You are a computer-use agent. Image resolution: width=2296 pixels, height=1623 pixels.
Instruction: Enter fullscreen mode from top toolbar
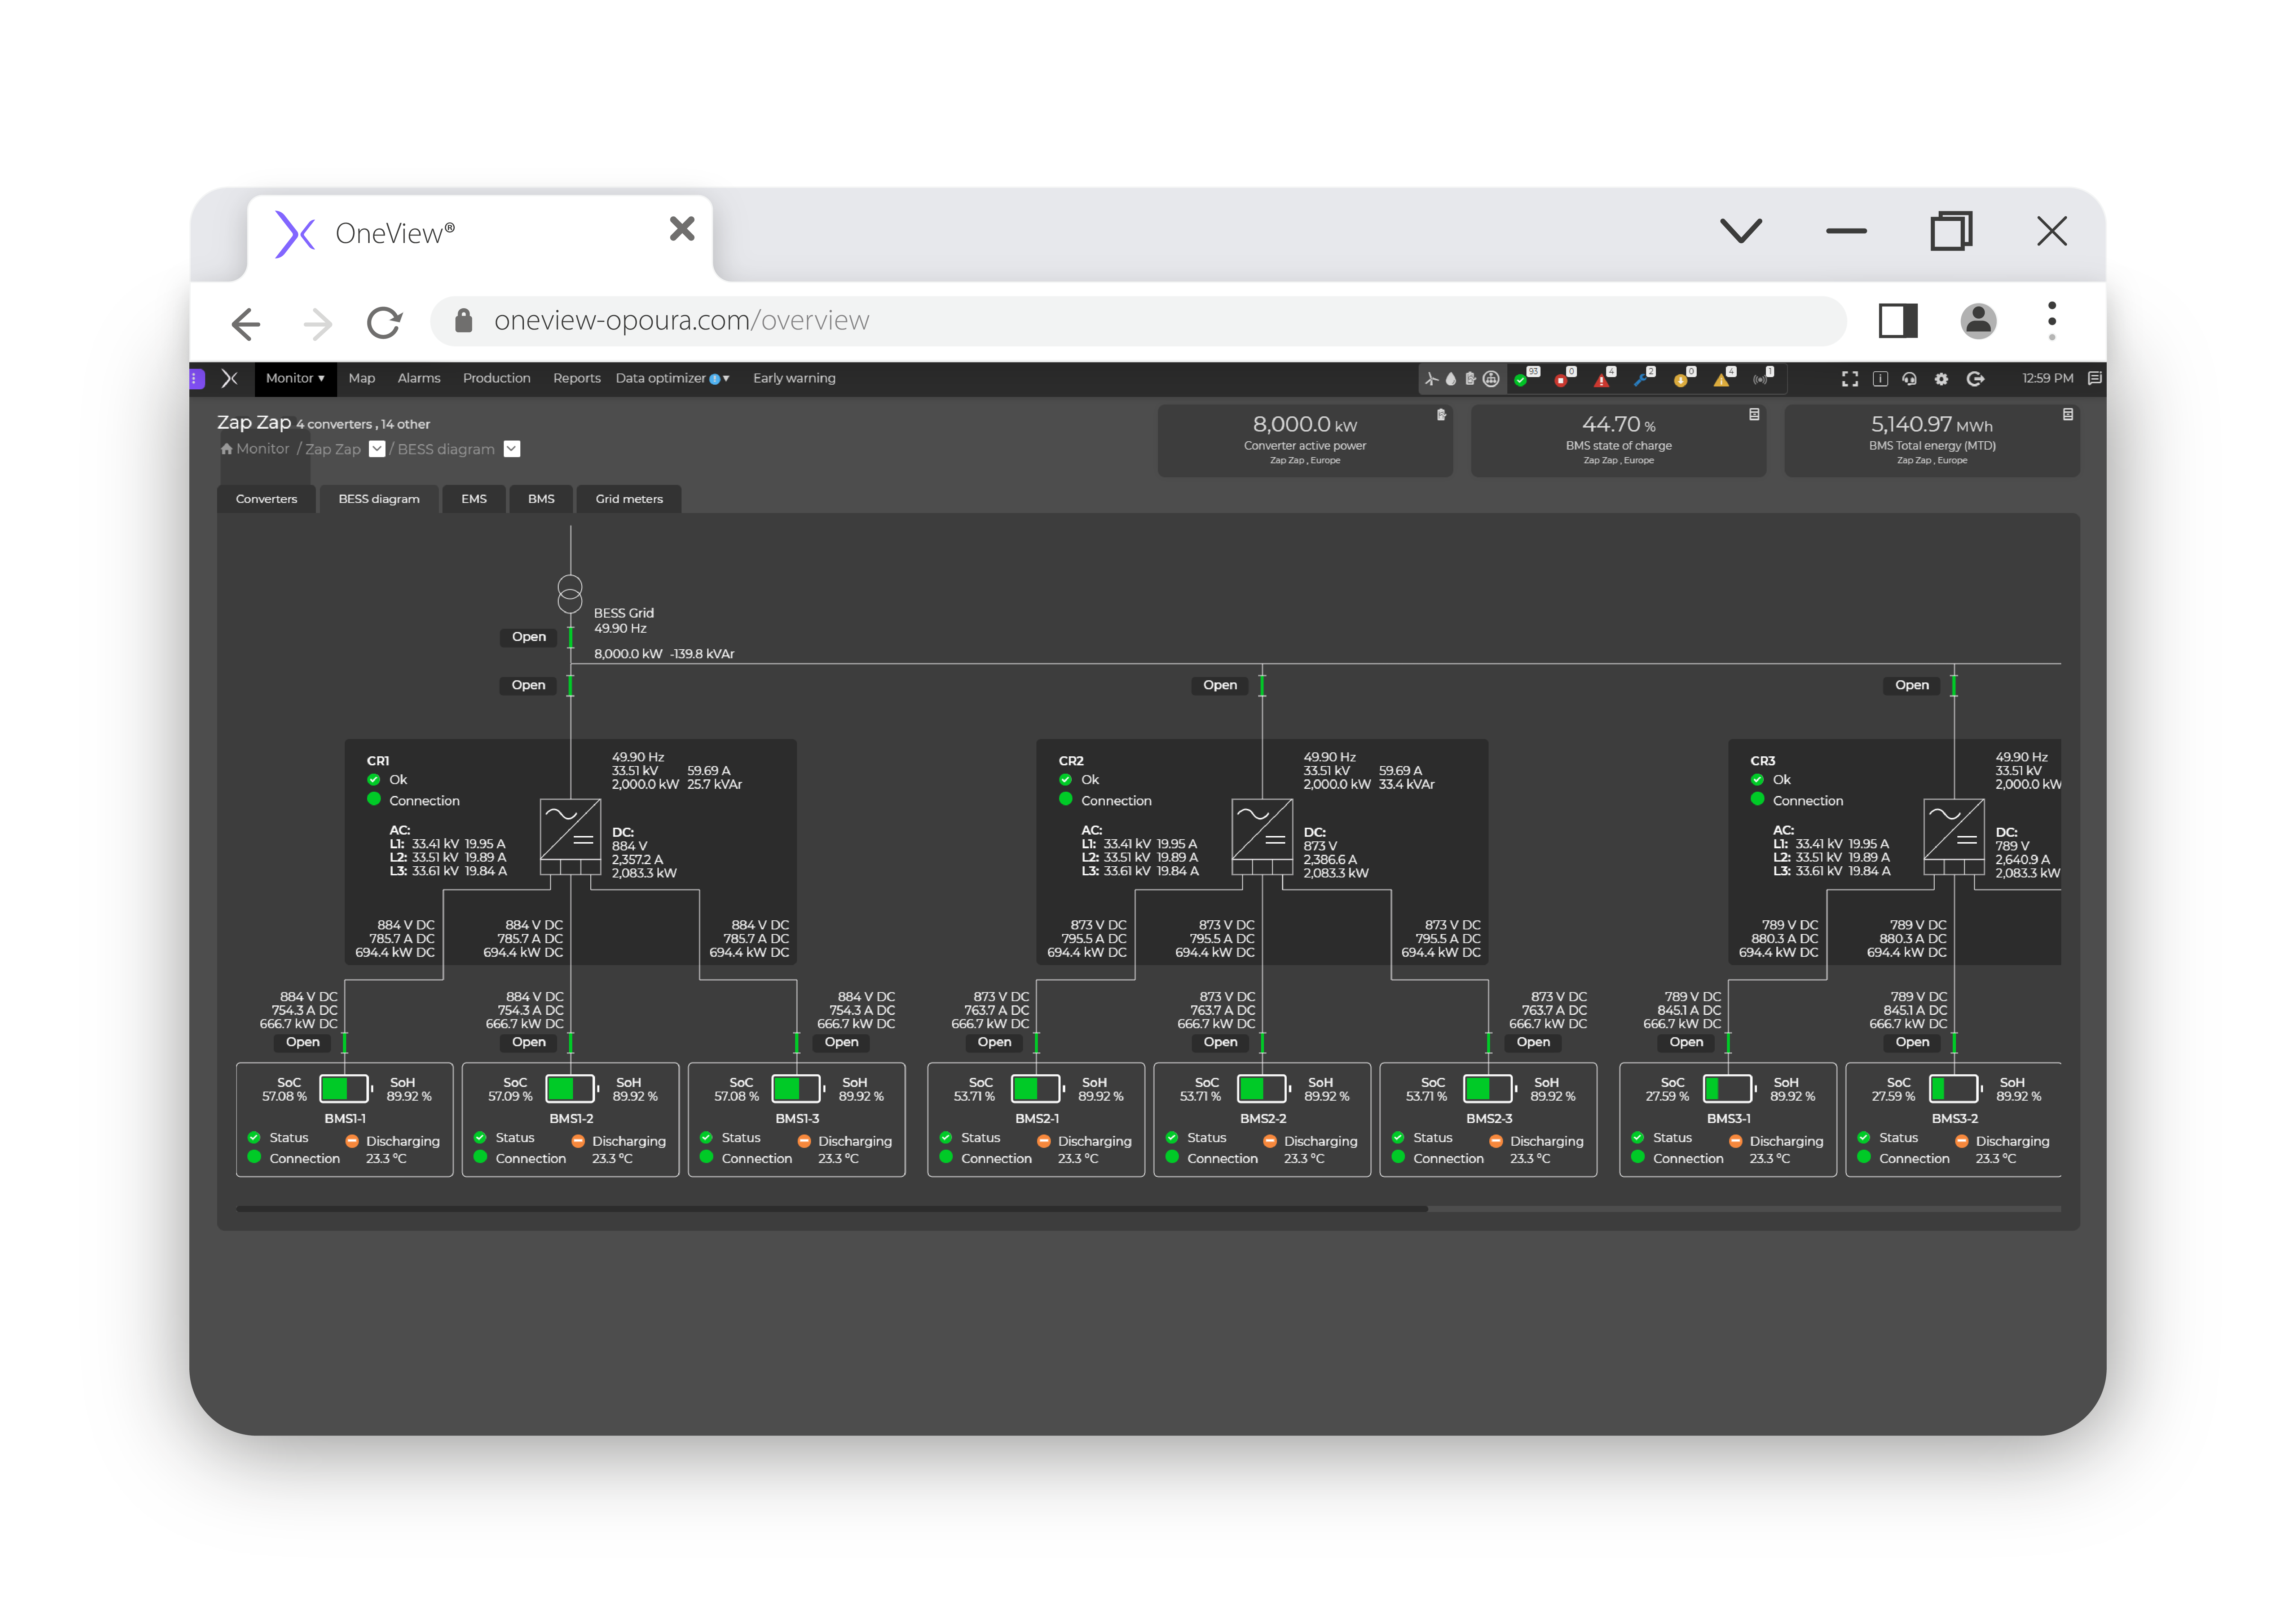coord(1850,379)
